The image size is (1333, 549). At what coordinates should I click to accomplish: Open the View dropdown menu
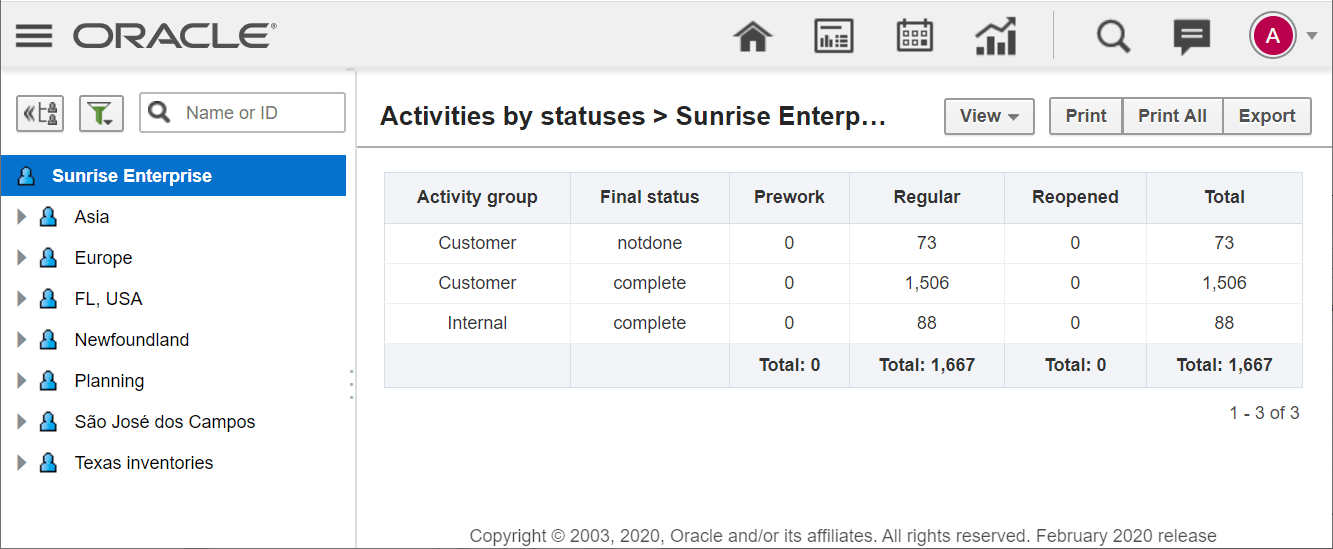click(x=989, y=116)
